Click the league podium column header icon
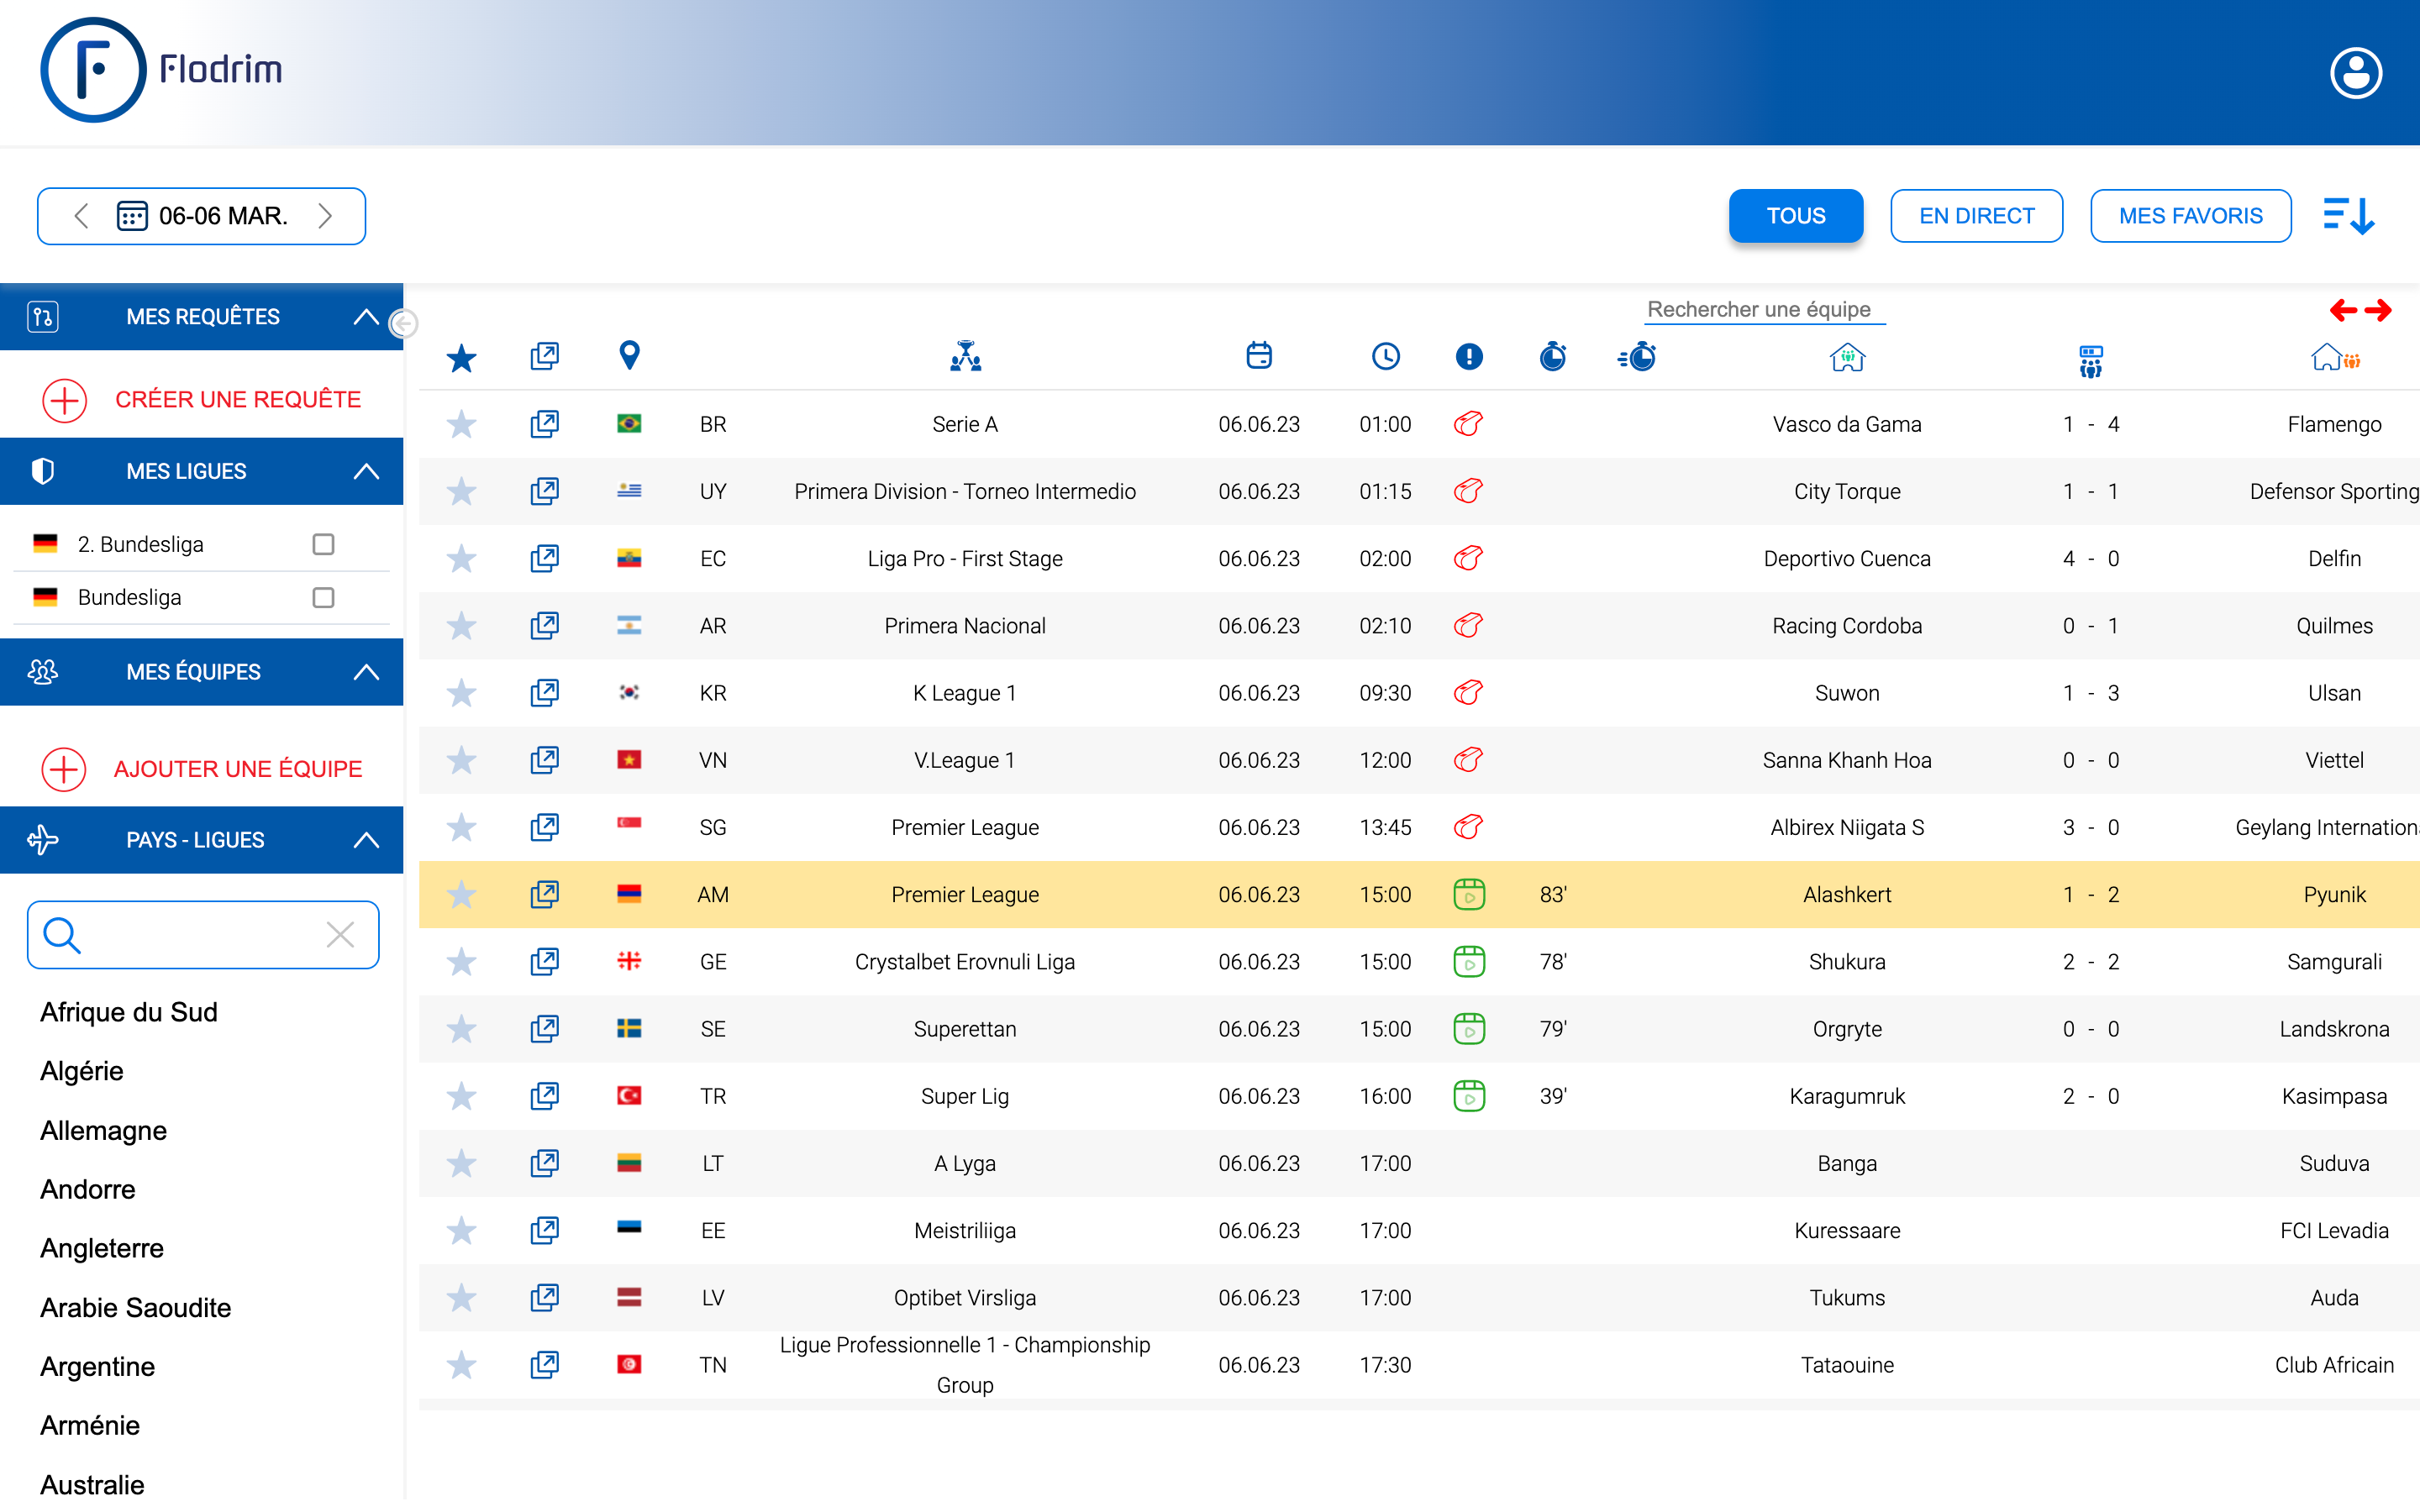 pyautogui.click(x=965, y=356)
